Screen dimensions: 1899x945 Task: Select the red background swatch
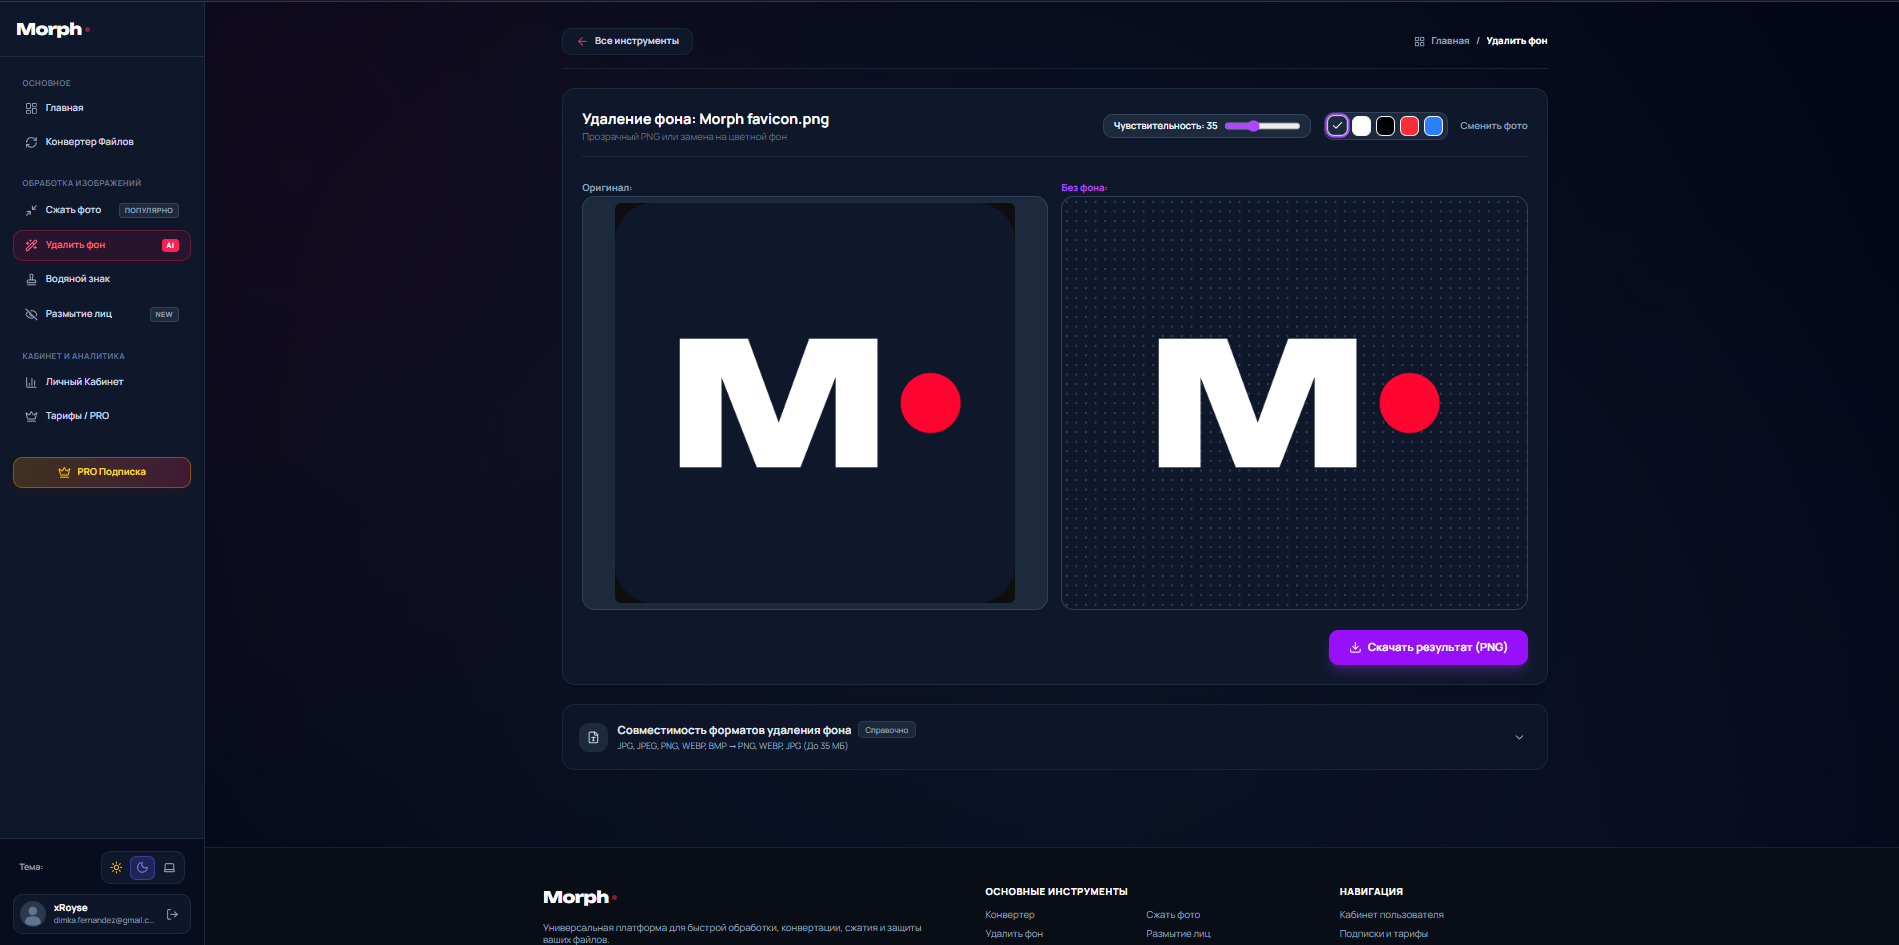[1409, 126]
